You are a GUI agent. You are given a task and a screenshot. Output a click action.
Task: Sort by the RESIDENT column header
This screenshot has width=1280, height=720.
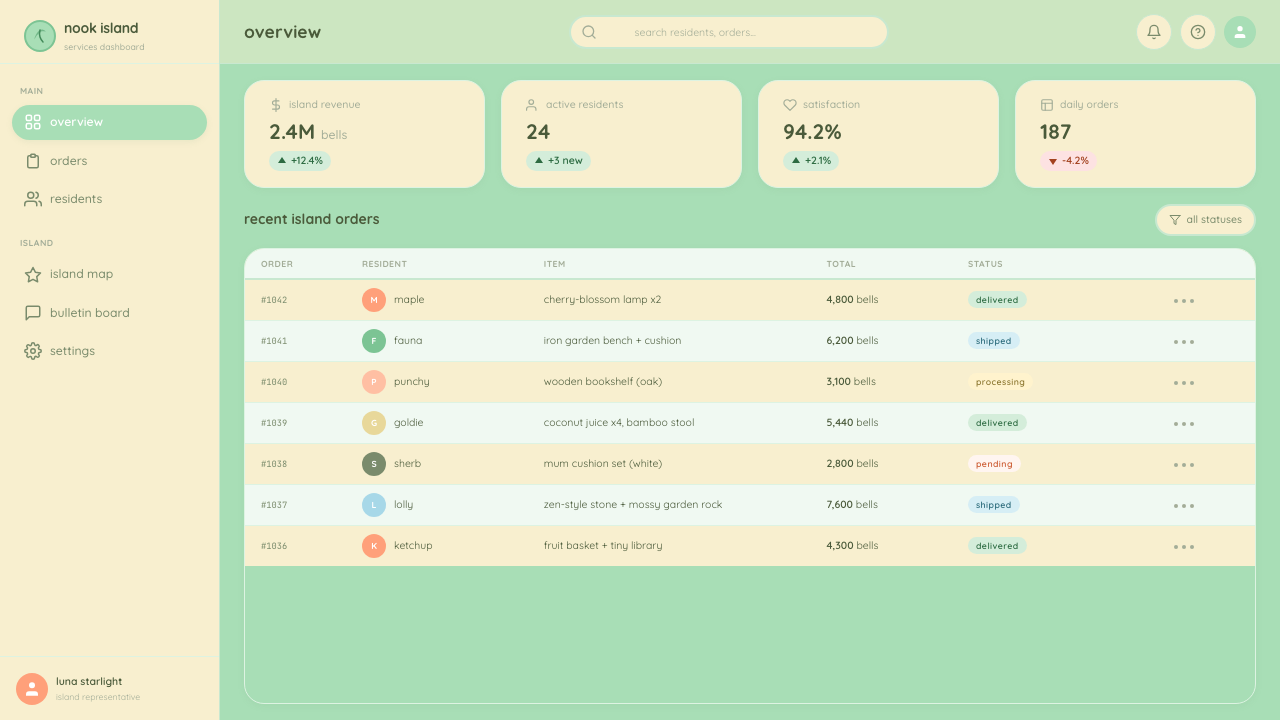click(x=384, y=264)
